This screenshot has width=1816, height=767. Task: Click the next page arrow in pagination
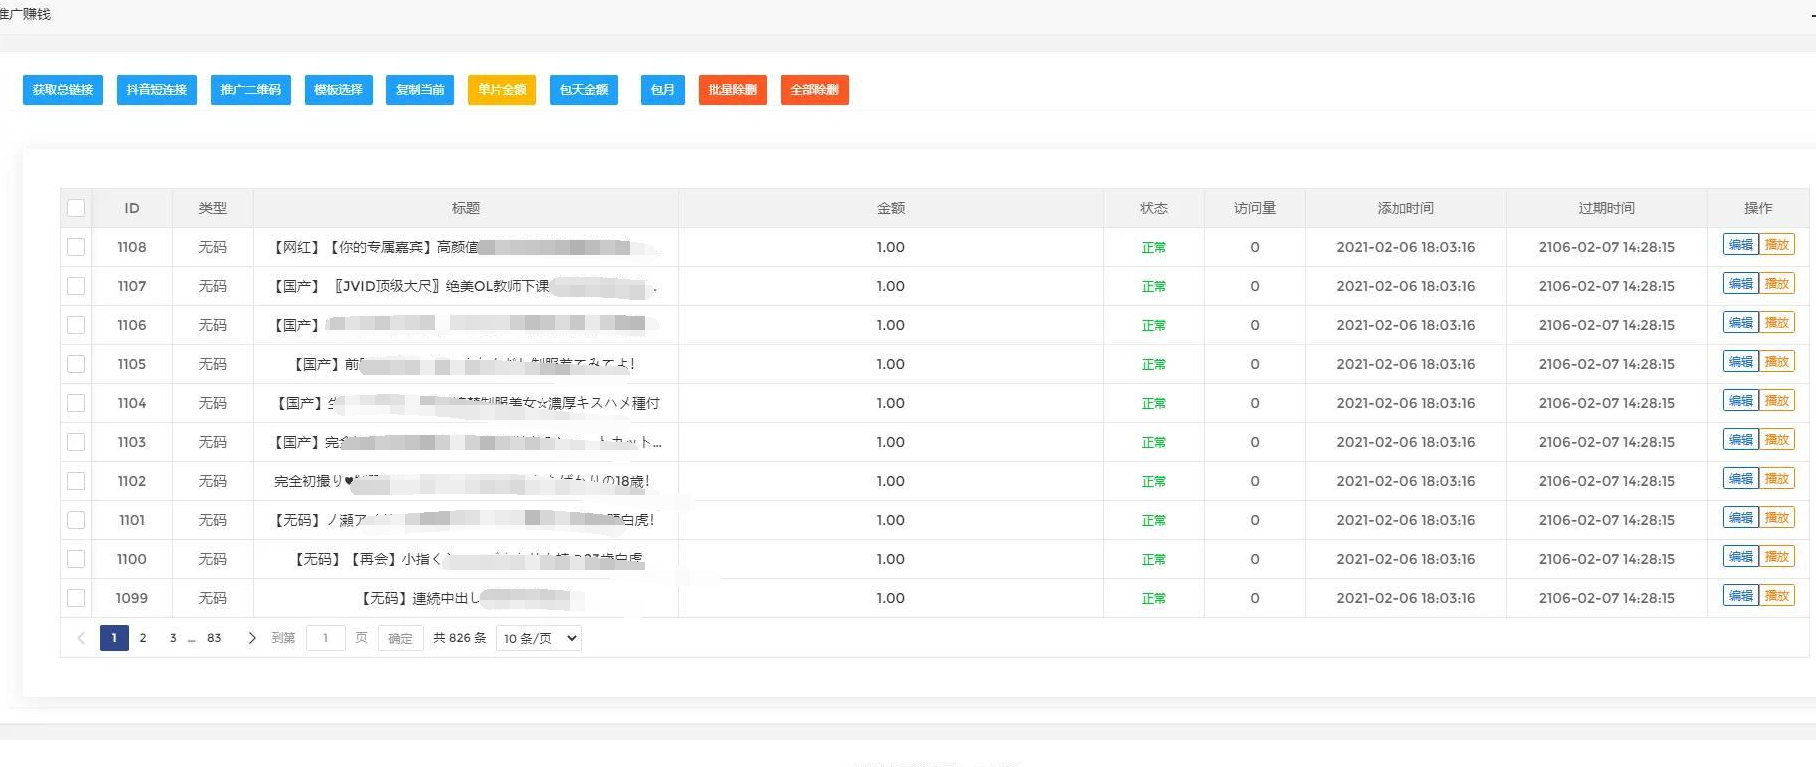pos(251,638)
